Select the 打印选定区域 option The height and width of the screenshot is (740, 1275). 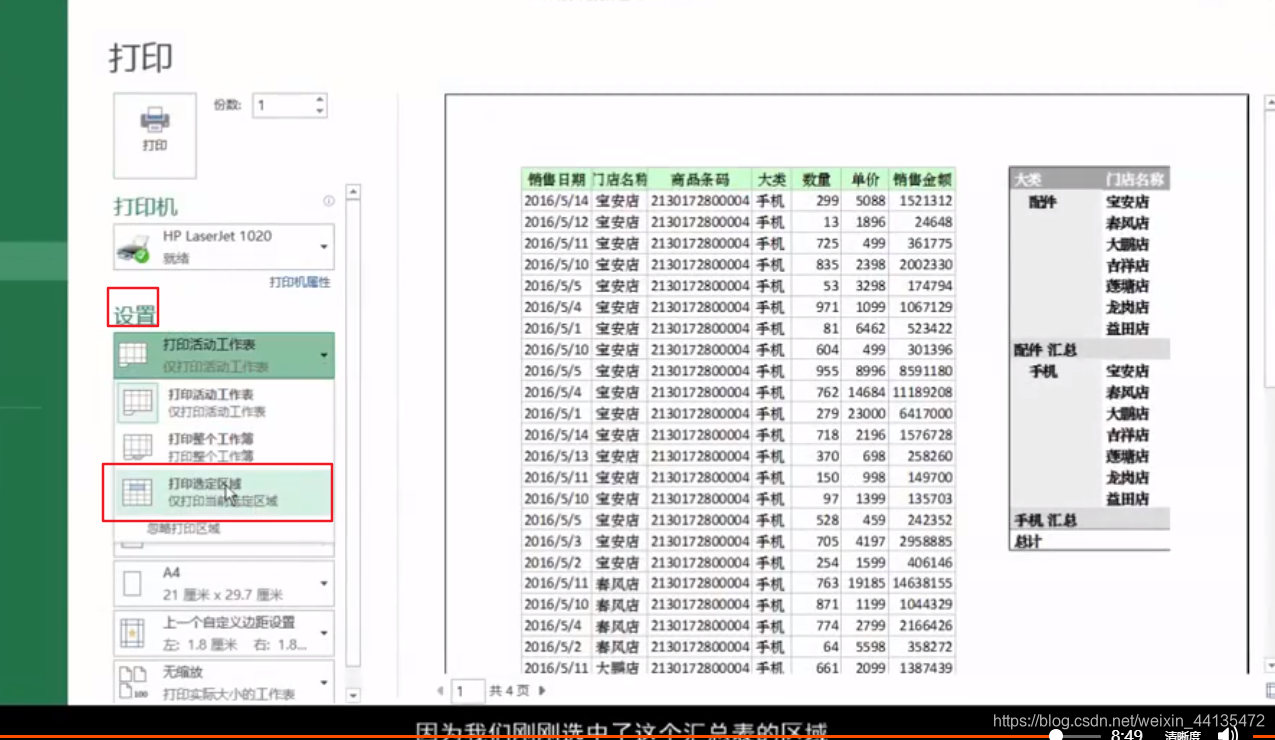point(224,492)
